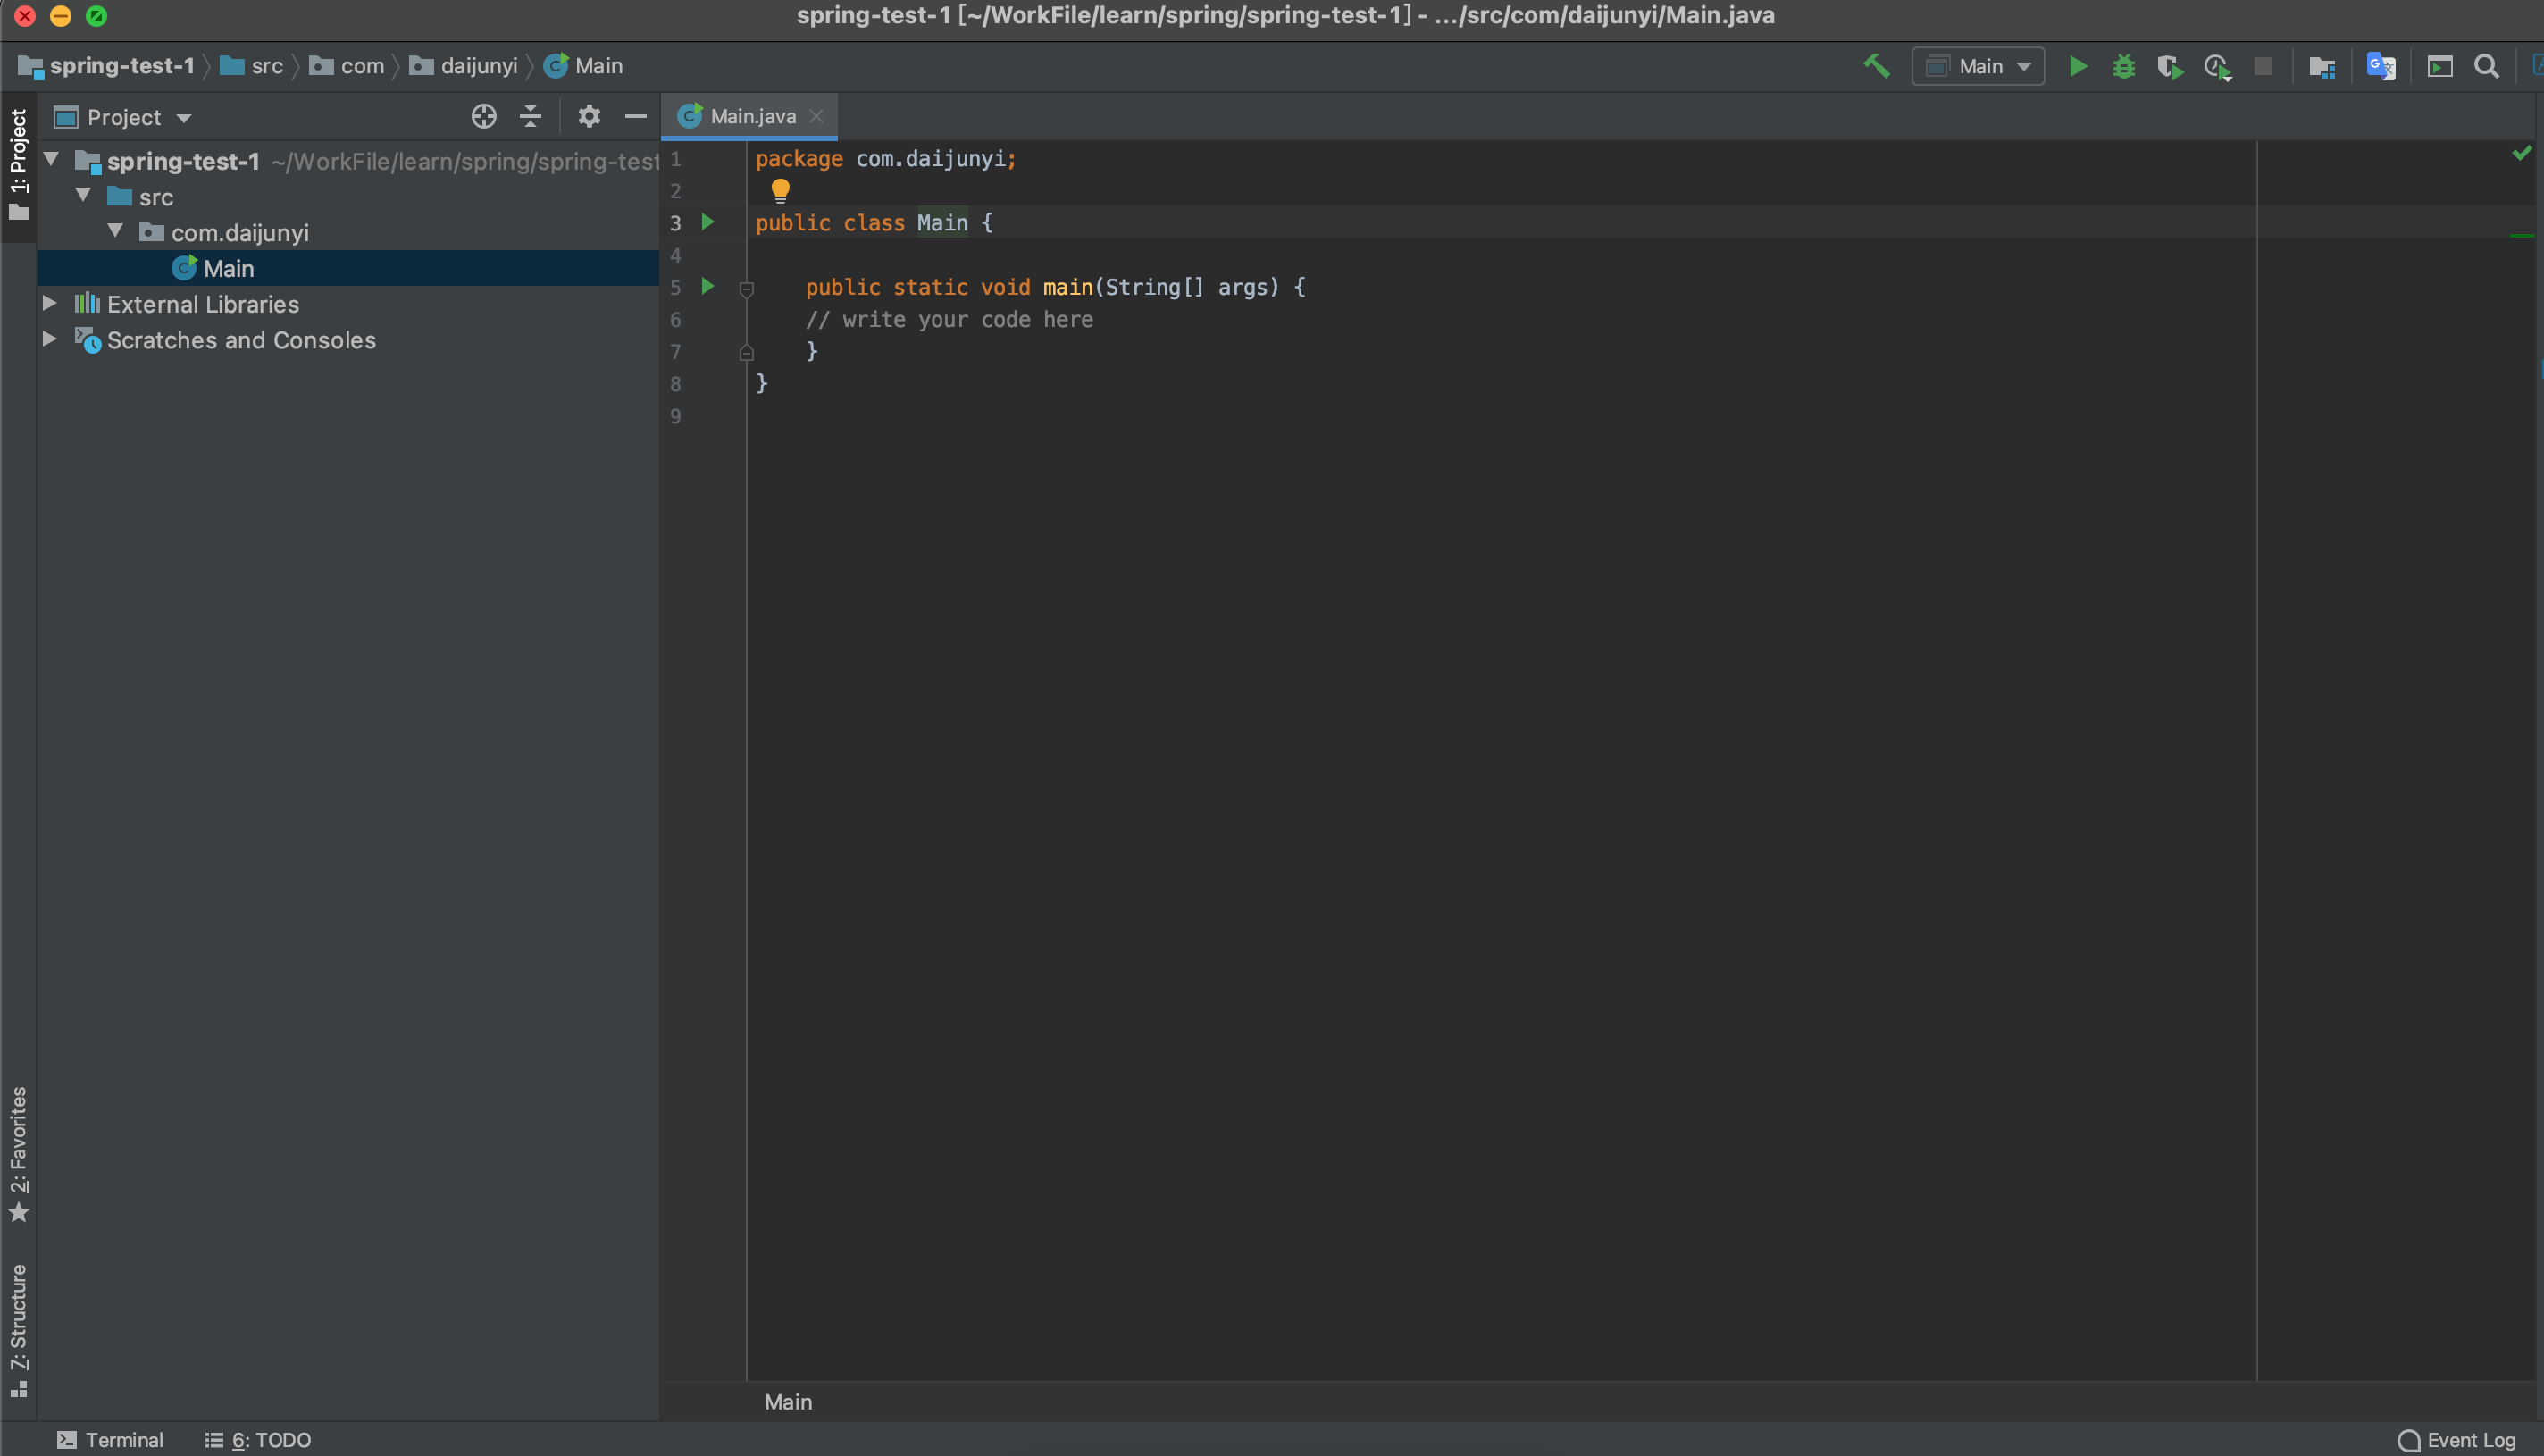This screenshot has height=1456, width=2544.
Task: Click the green stripe mark in error gutter
Action: click(2522, 235)
